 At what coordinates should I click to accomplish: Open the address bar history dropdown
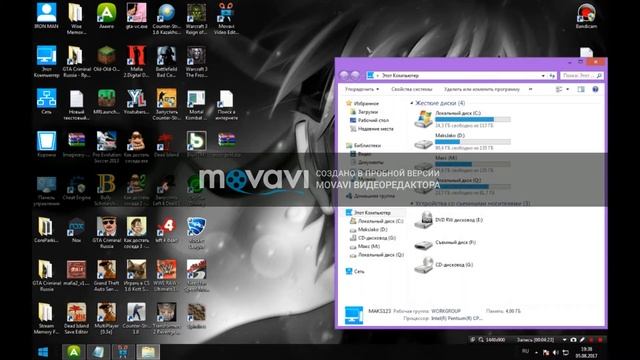tap(543, 76)
